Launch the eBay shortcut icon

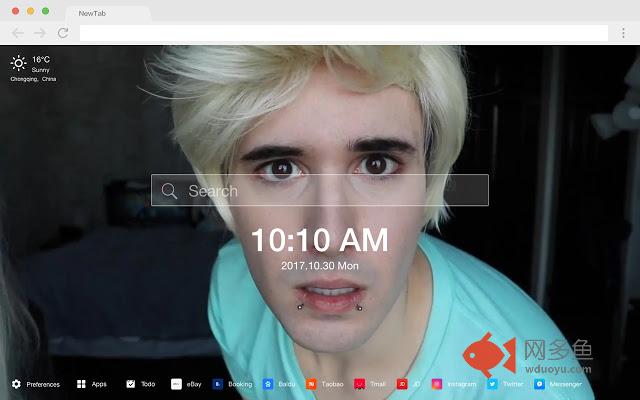(x=176, y=384)
